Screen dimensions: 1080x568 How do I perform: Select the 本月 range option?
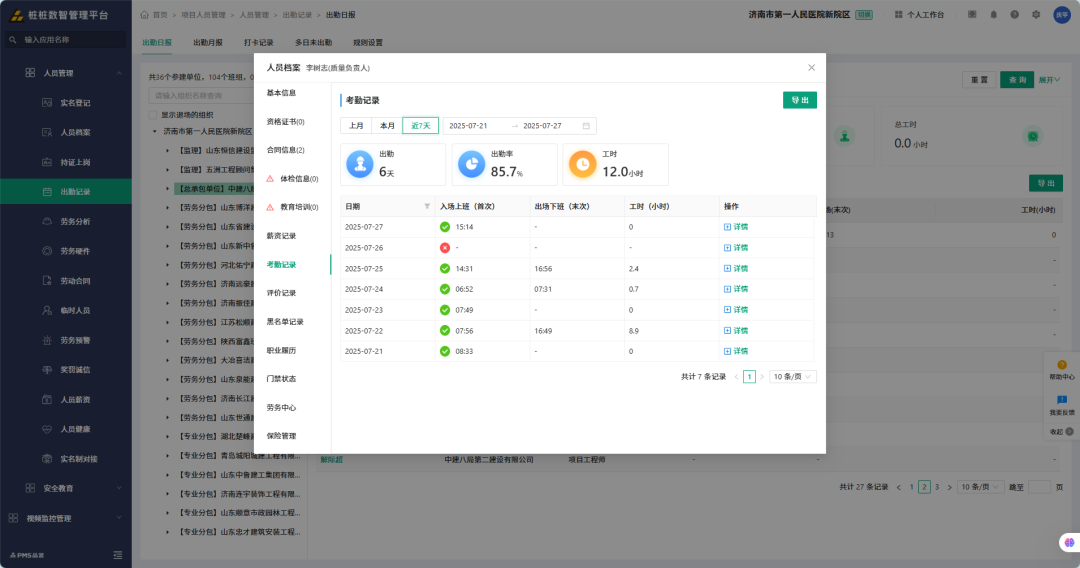coord(388,126)
